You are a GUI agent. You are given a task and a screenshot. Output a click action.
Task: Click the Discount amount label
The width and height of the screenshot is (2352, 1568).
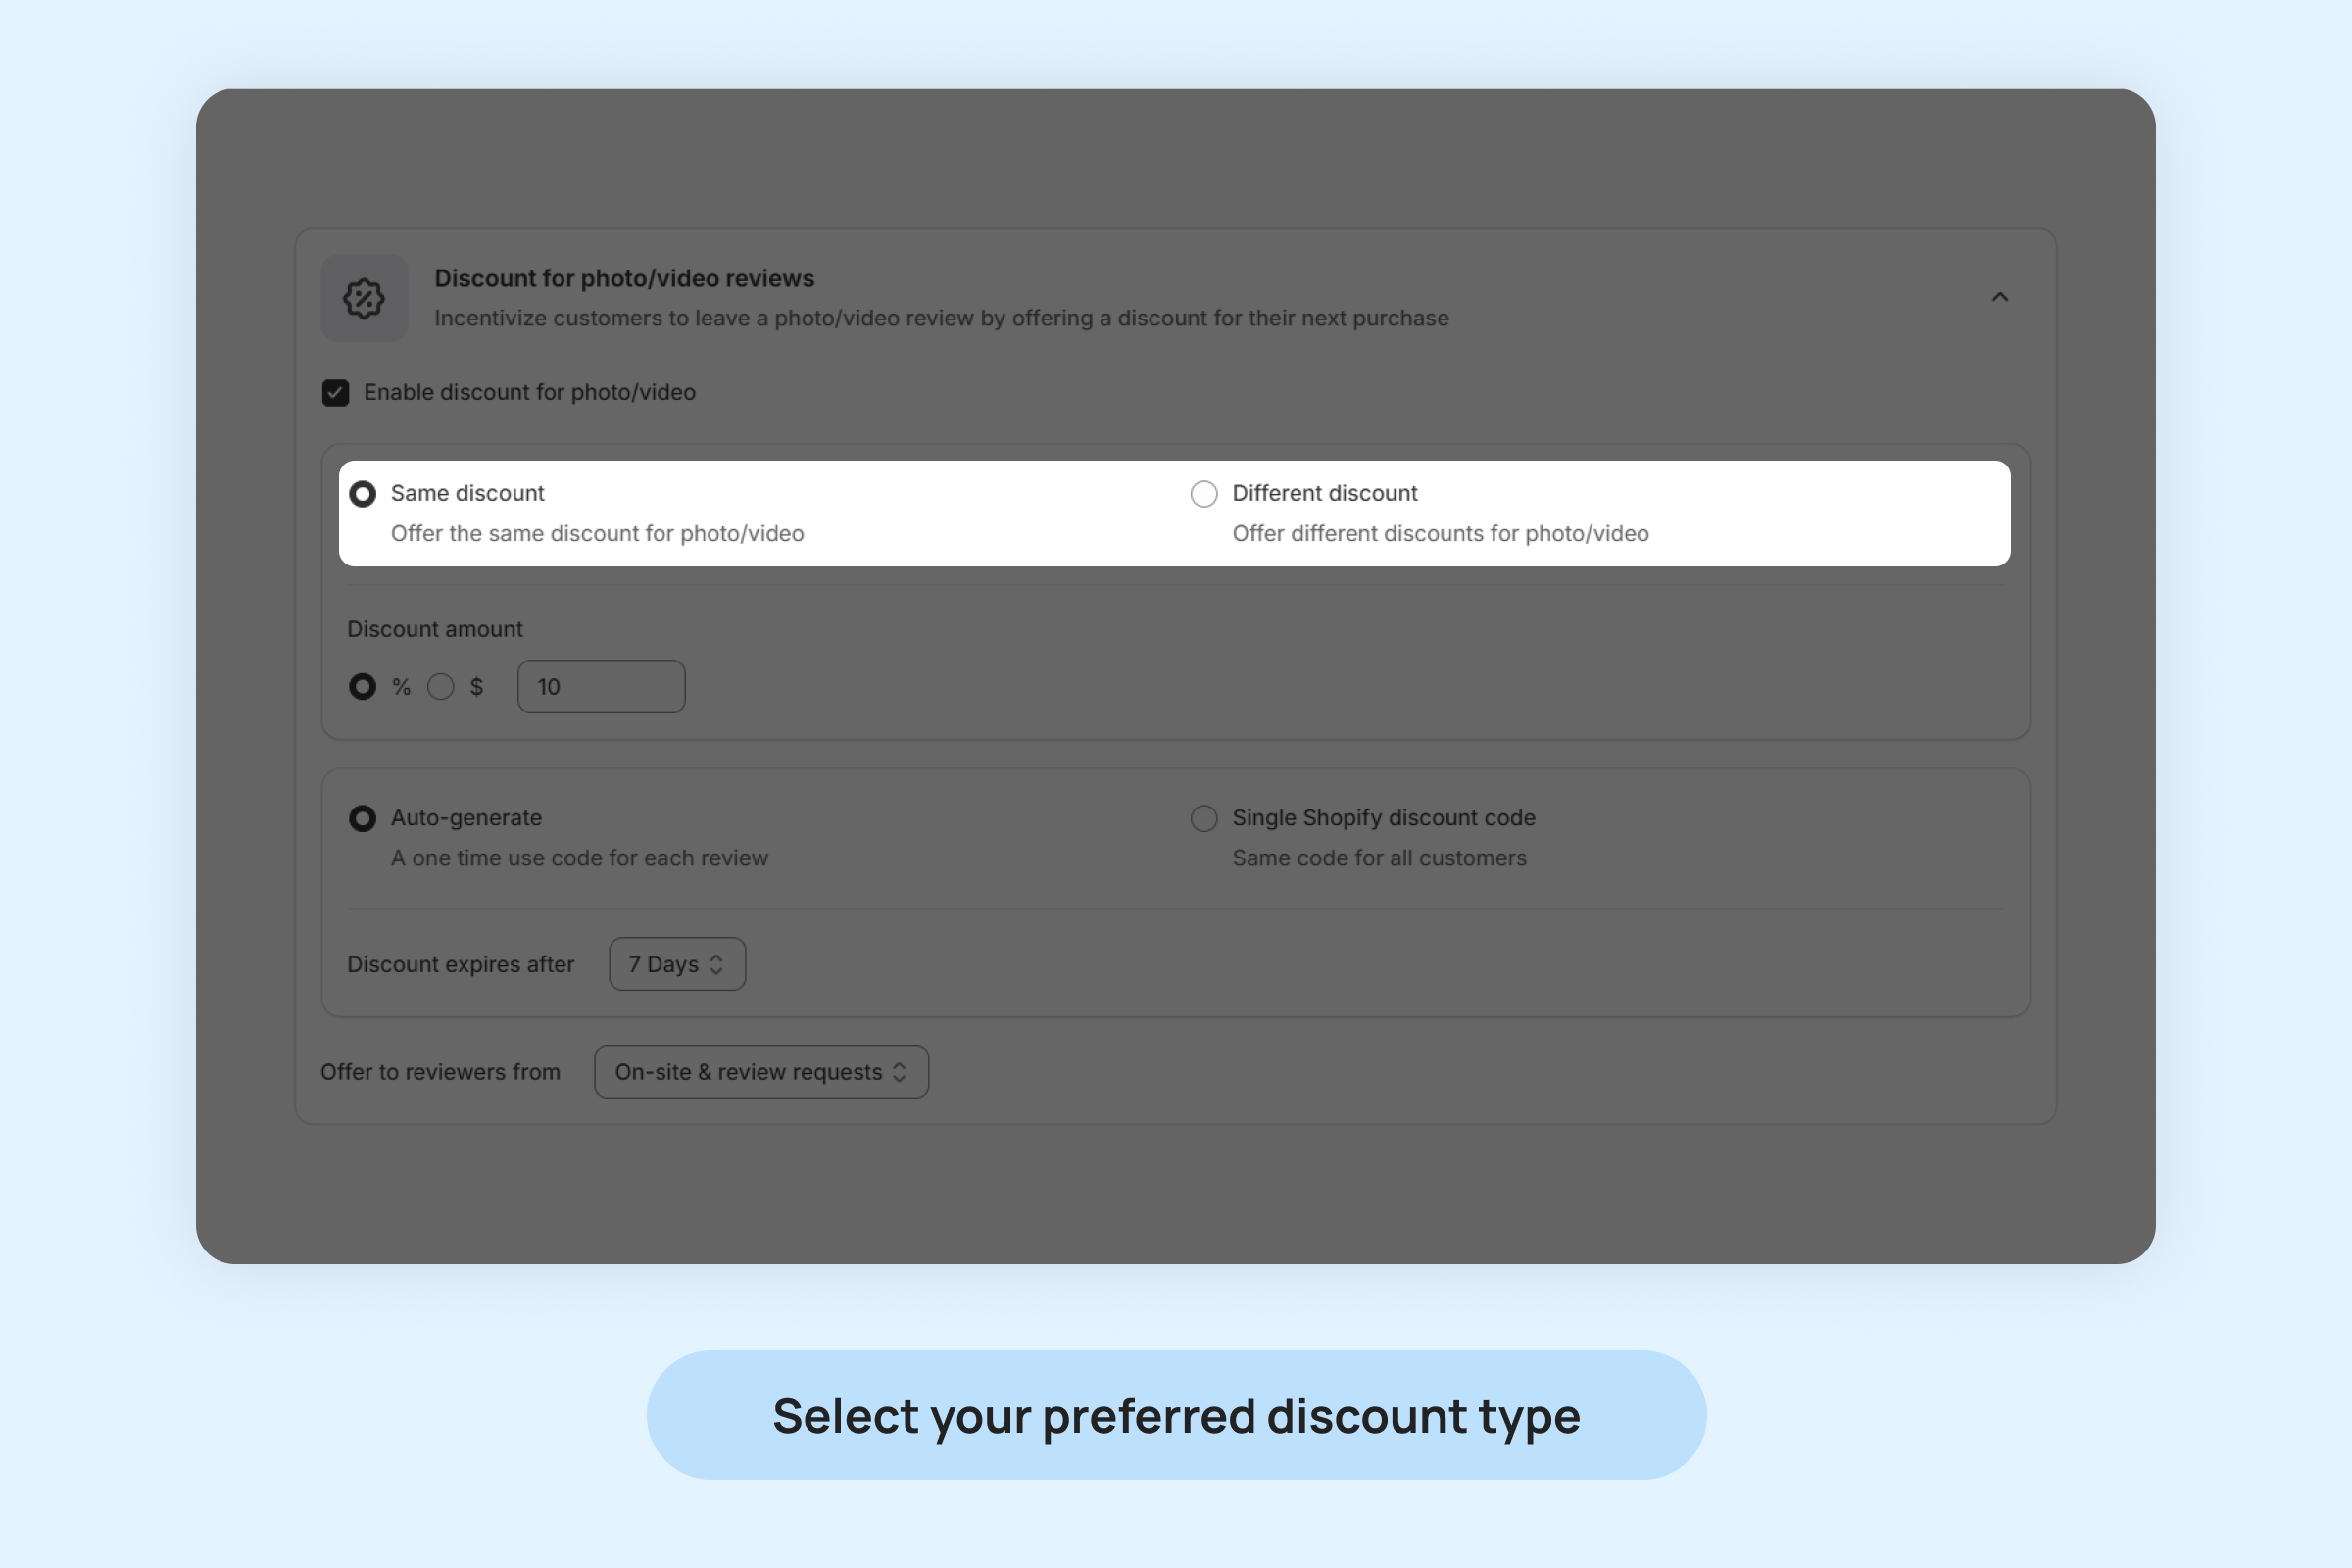(x=435, y=630)
